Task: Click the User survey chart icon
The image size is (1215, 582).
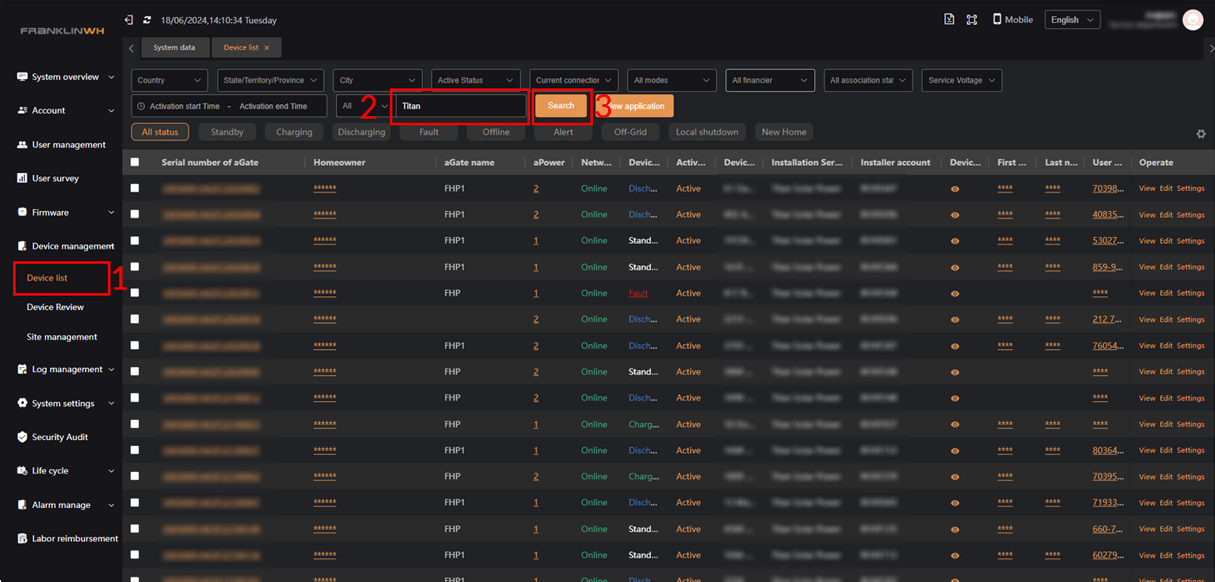Action: (x=22, y=178)
